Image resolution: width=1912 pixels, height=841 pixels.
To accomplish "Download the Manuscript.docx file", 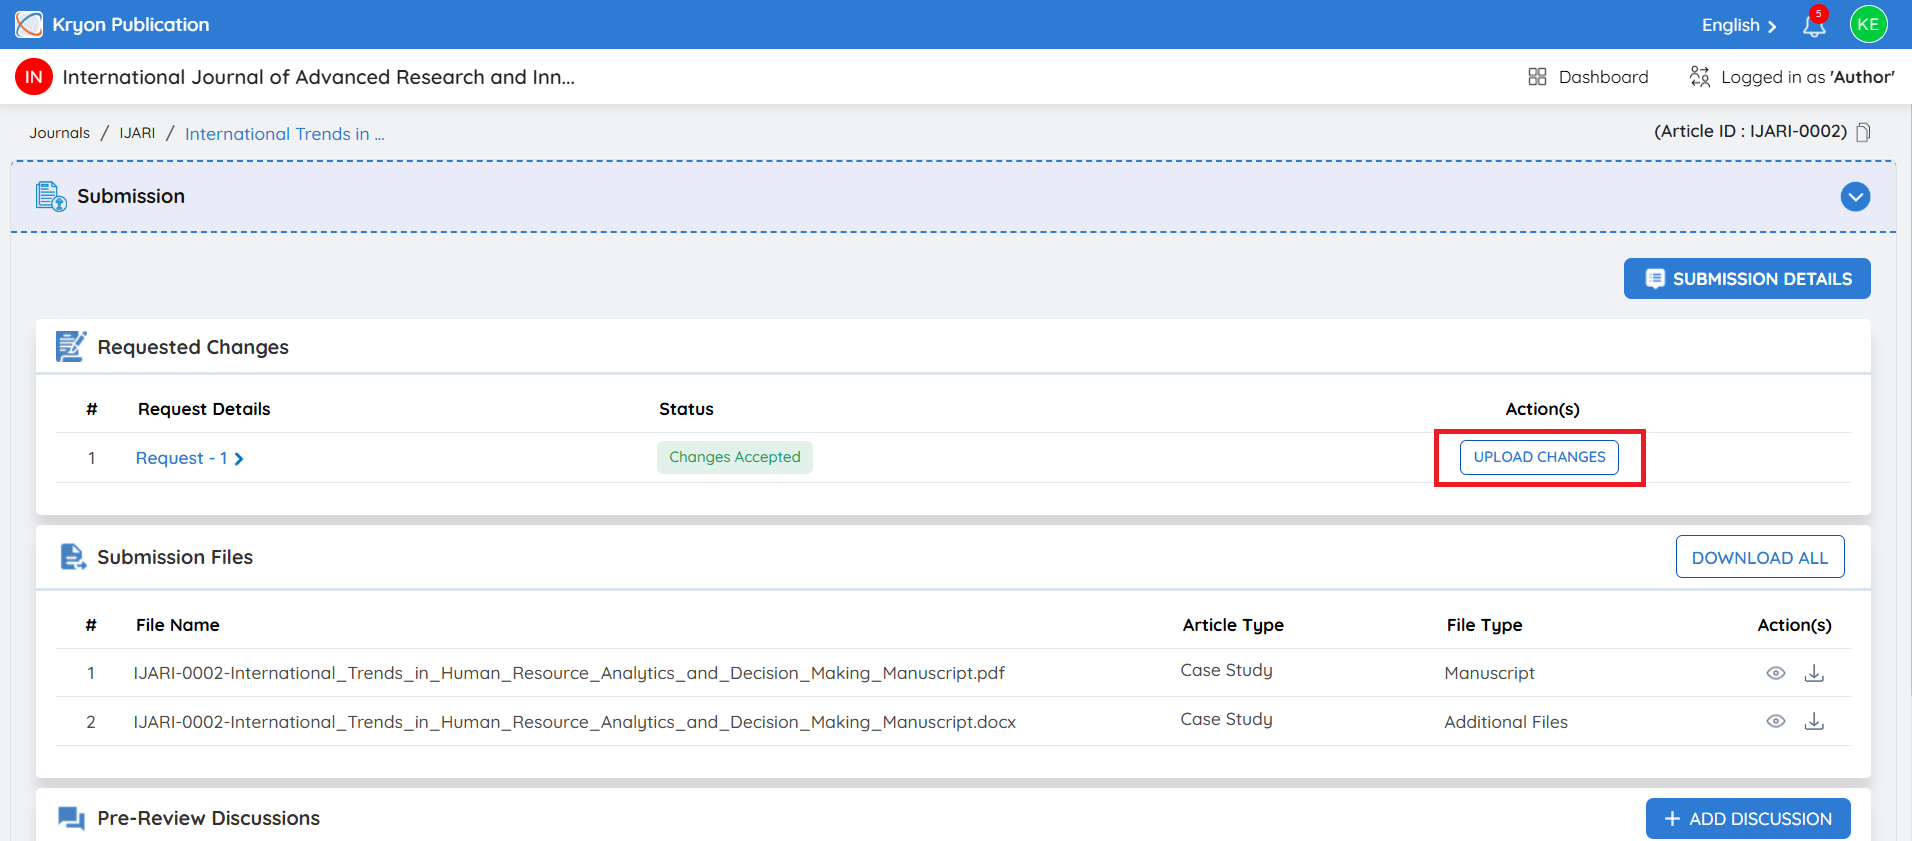I will tap(1814, 721).
